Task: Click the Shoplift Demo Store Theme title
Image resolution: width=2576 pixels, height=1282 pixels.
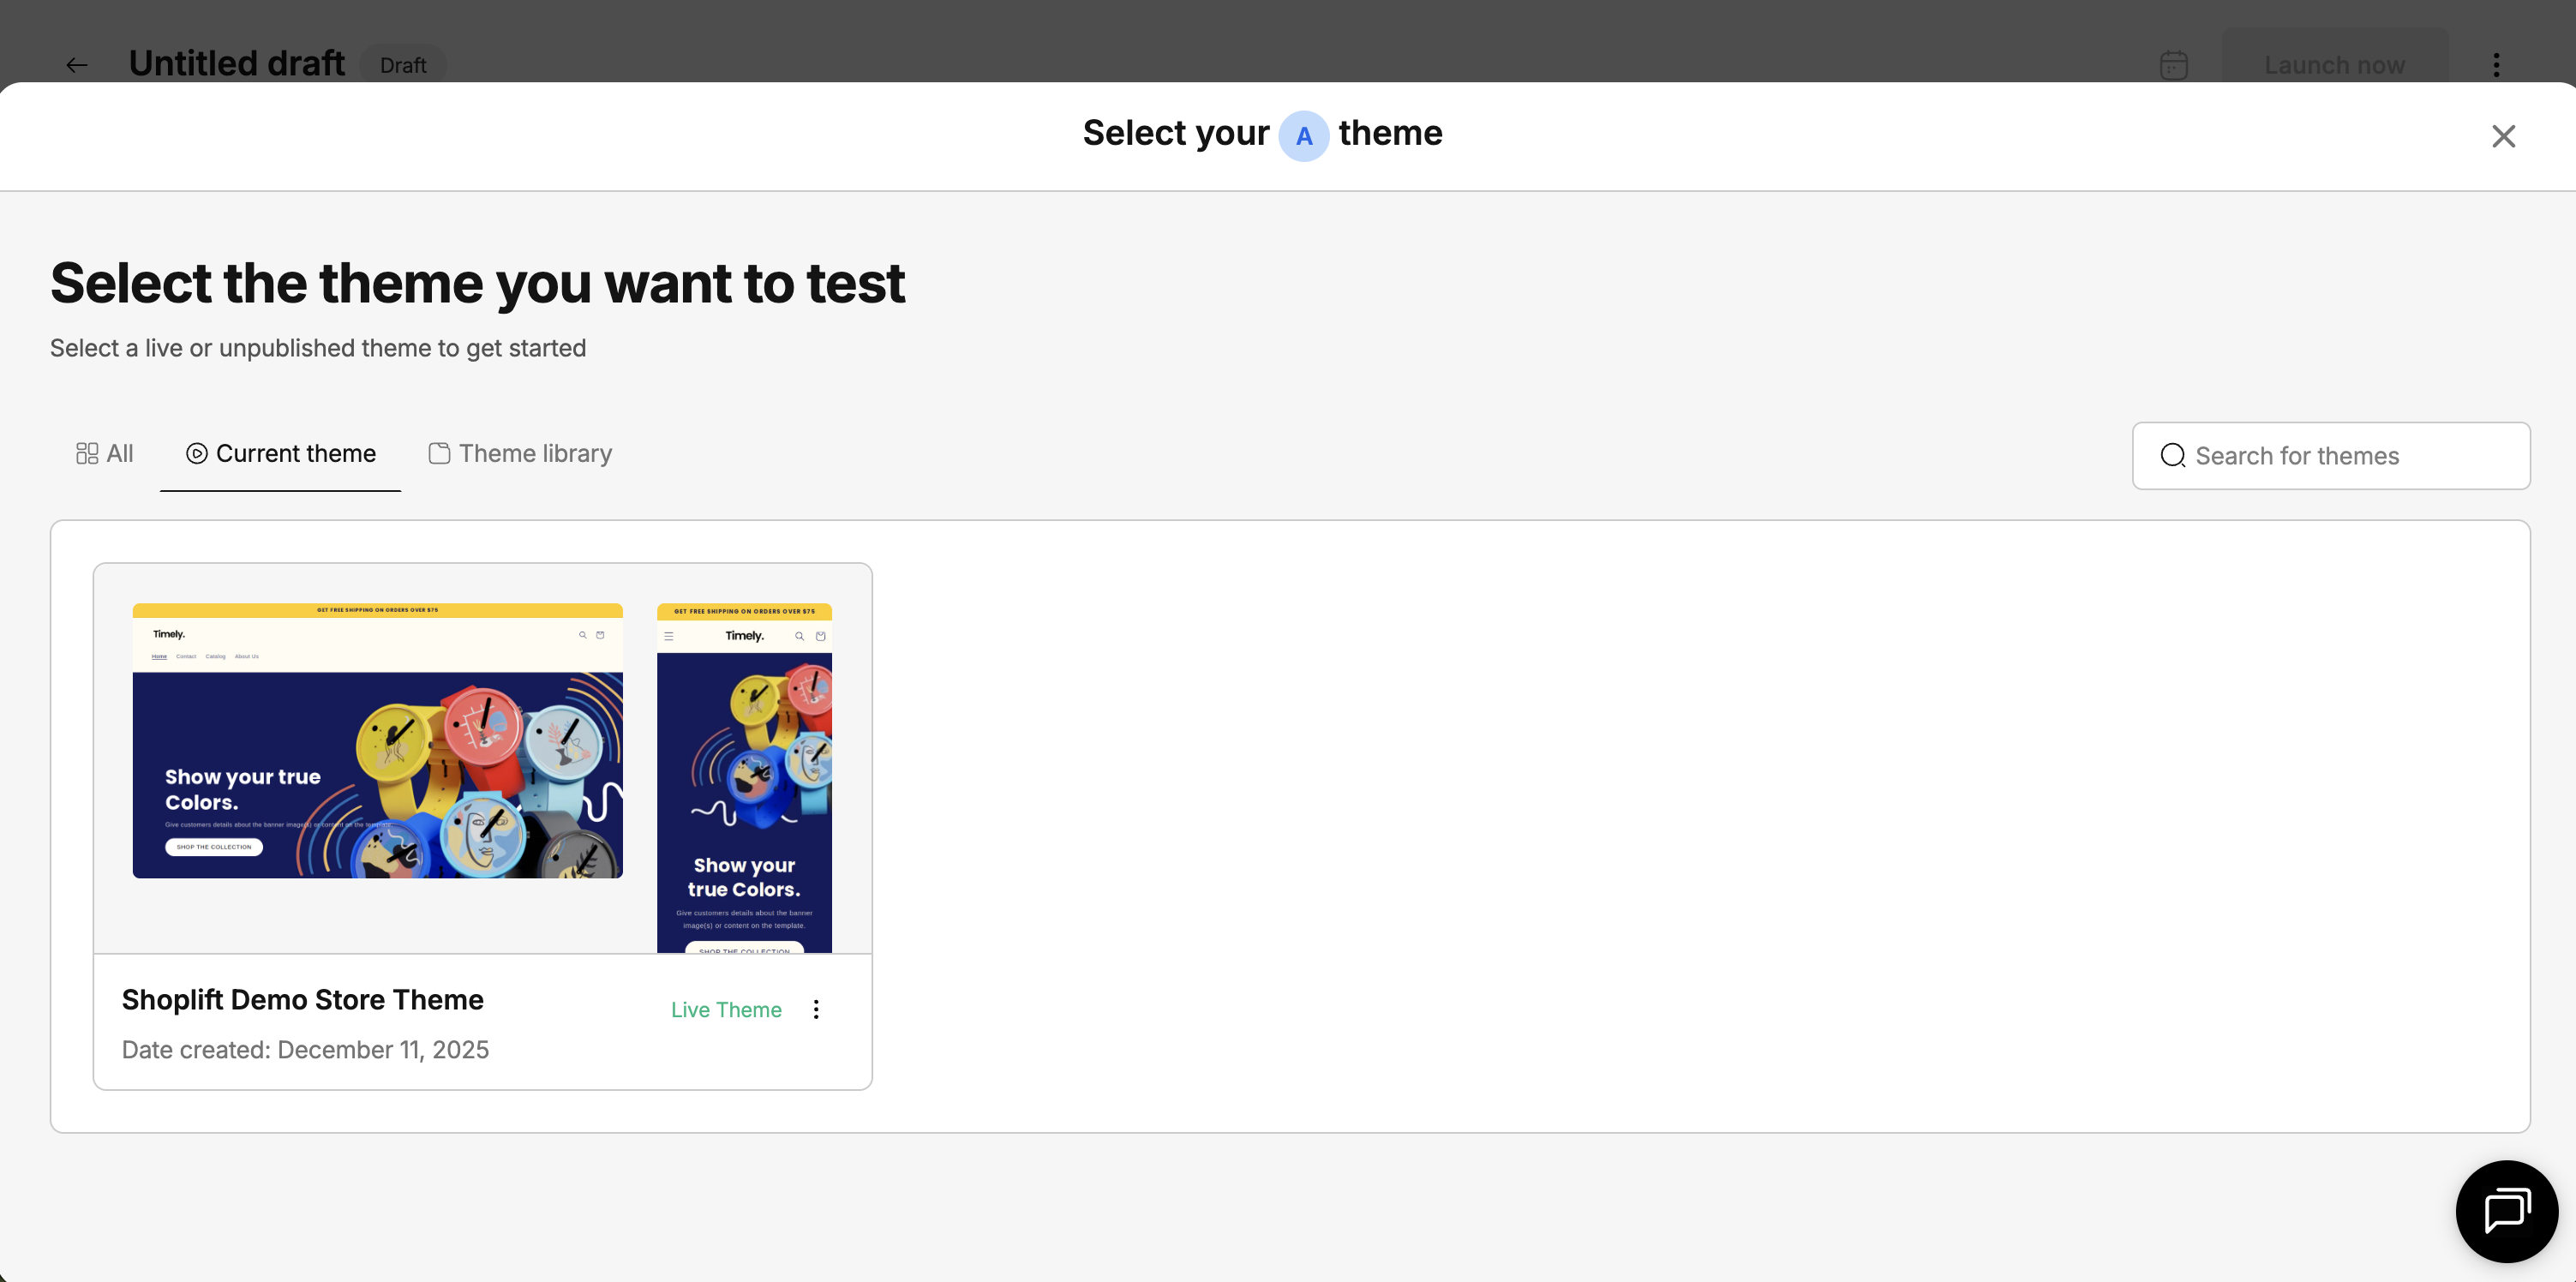Action: (x=302, y=1000)
